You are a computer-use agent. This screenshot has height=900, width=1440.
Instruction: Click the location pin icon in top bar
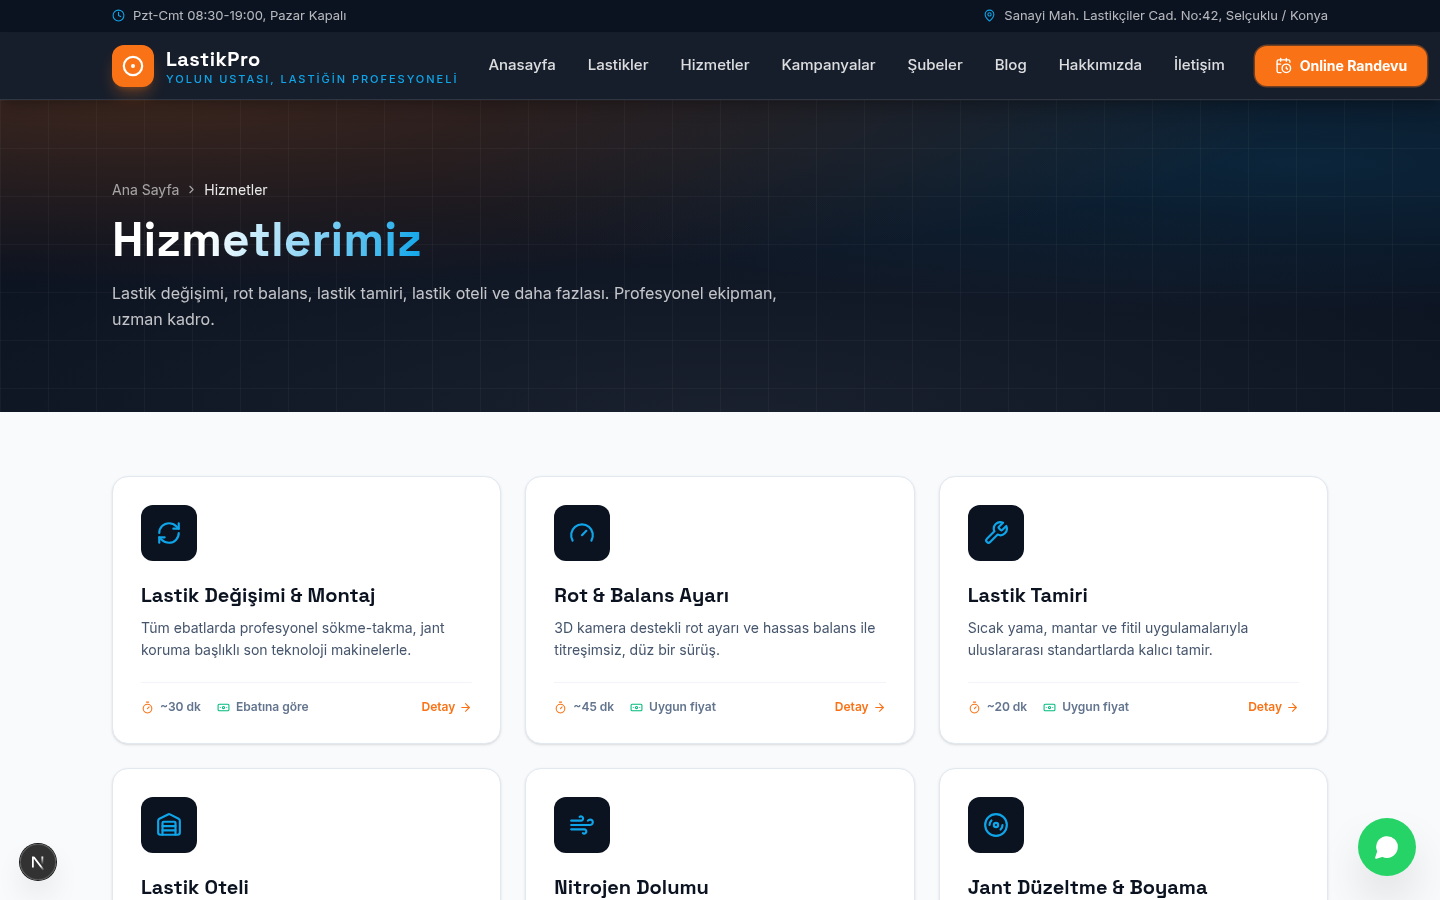coord(990,16)
